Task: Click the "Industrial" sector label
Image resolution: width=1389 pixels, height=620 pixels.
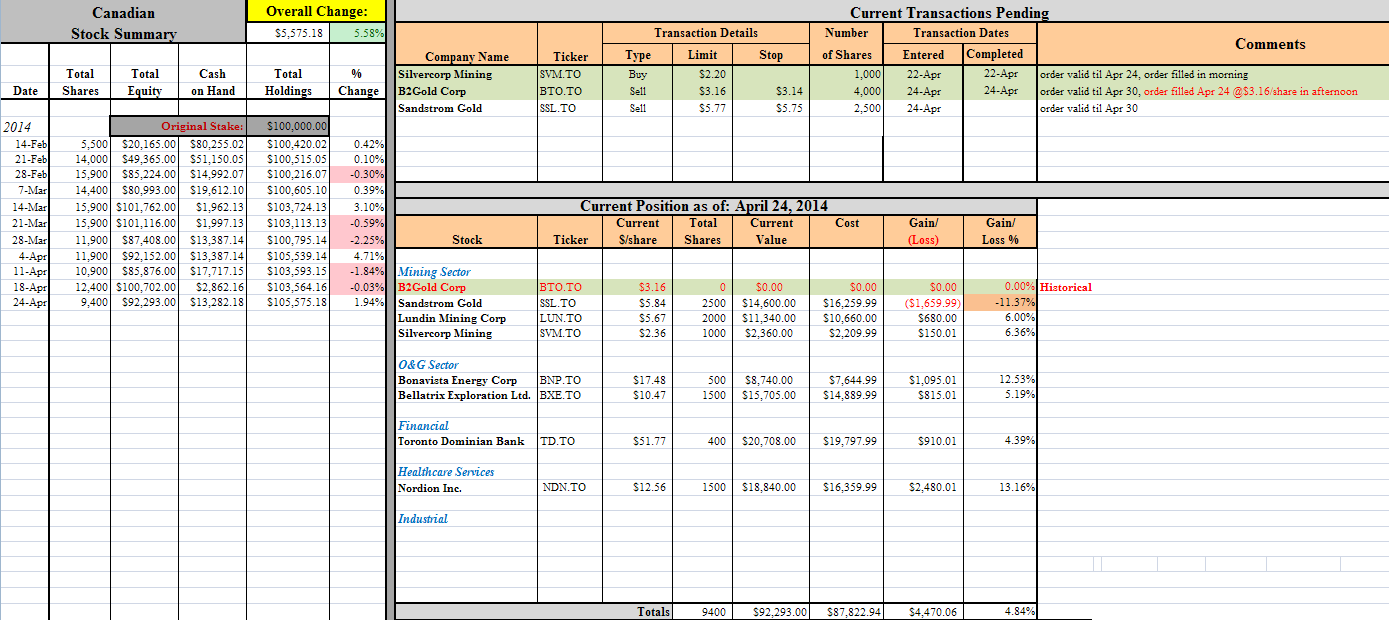Action: click(423, 519)
